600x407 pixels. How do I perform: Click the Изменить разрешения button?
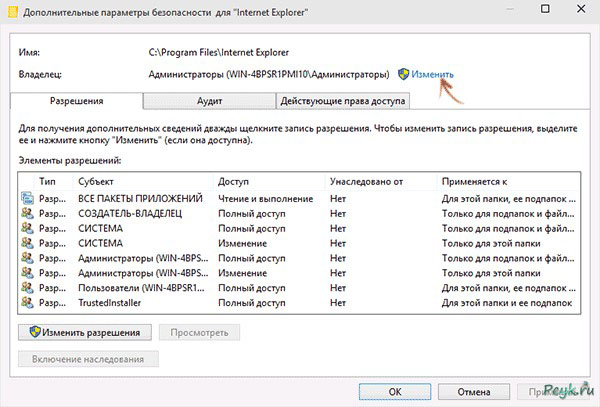click(x=85, y=332)
